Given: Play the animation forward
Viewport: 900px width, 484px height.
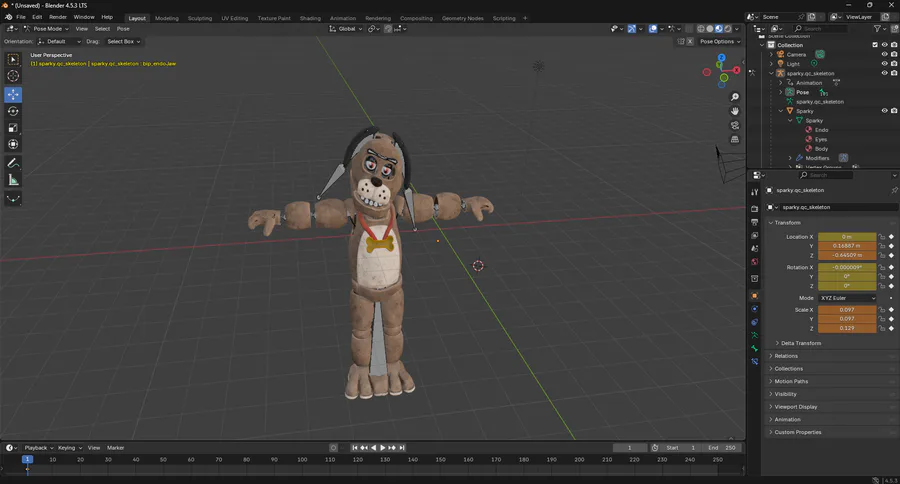Looking at the screenshot, I should tap(383, 448).
